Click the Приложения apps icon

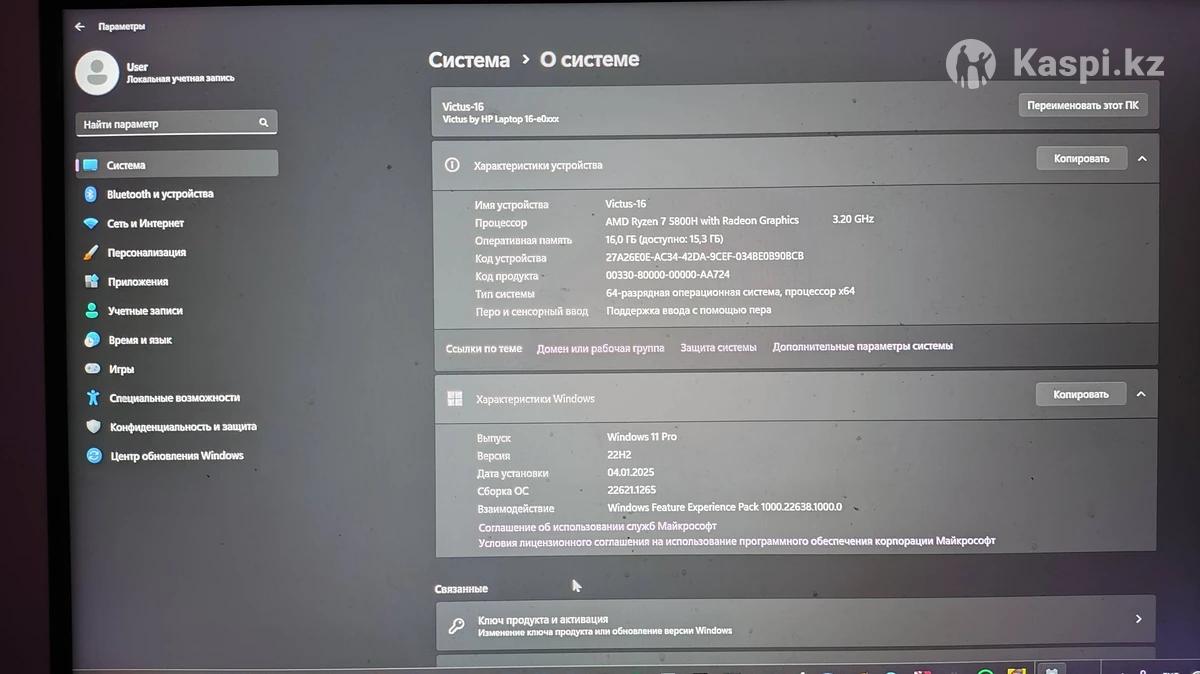91,282
